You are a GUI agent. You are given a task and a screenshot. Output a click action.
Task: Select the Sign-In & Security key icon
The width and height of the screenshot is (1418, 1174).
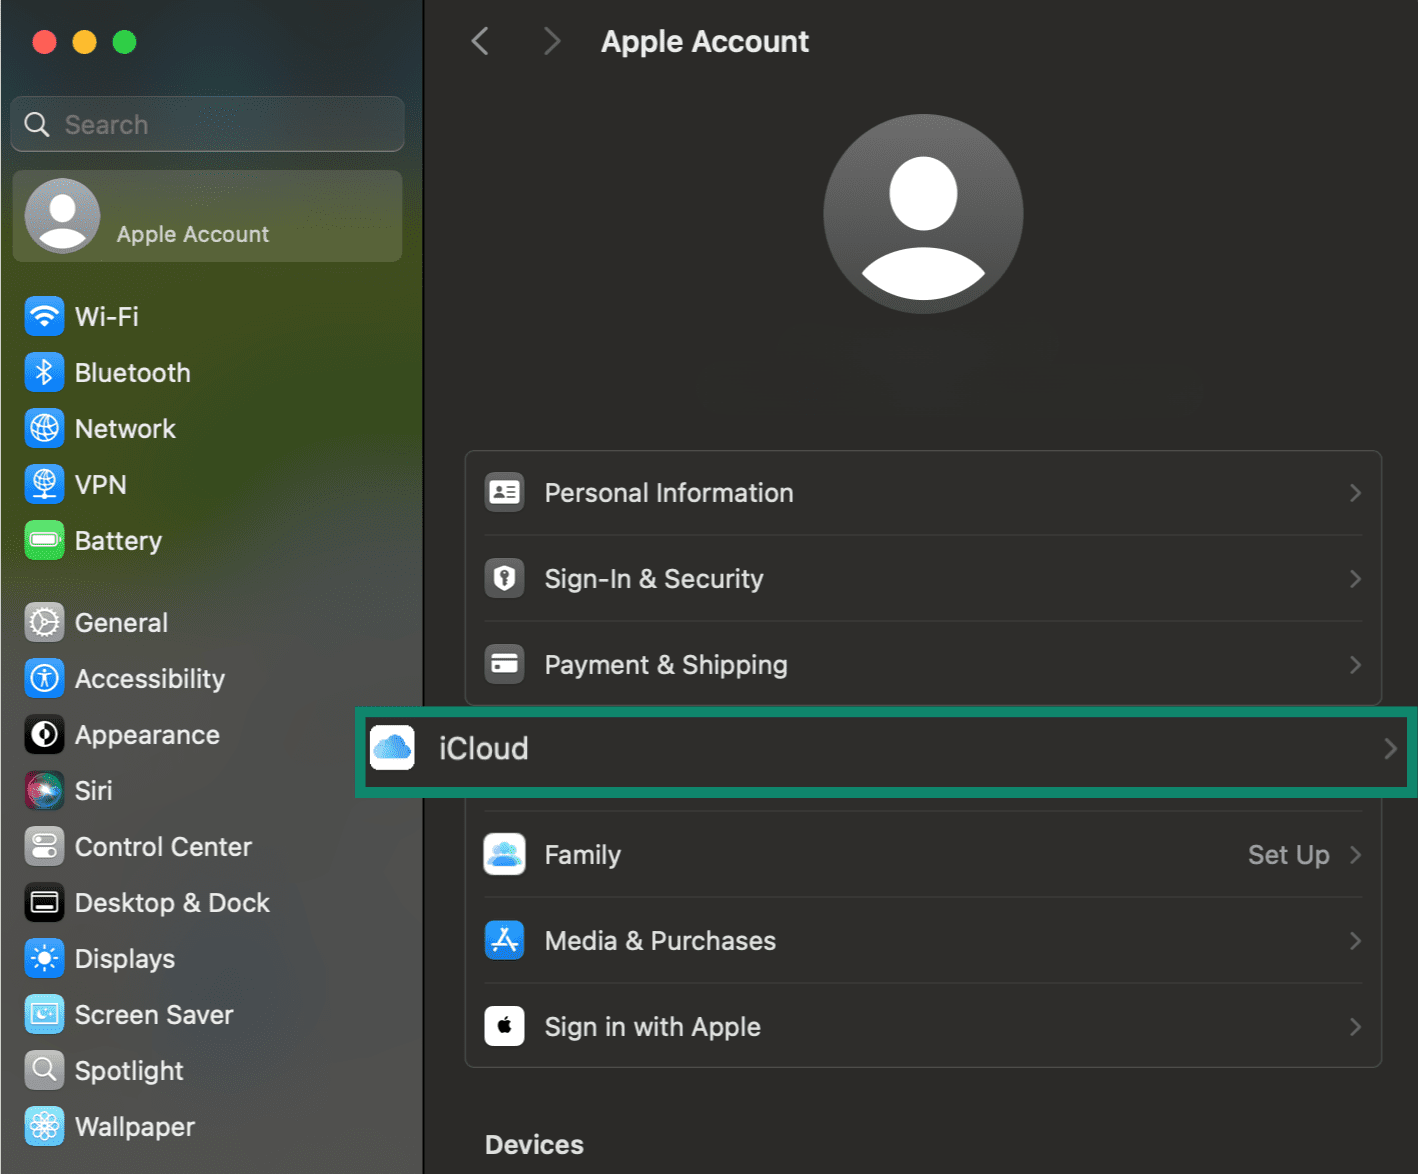[505, 578]
